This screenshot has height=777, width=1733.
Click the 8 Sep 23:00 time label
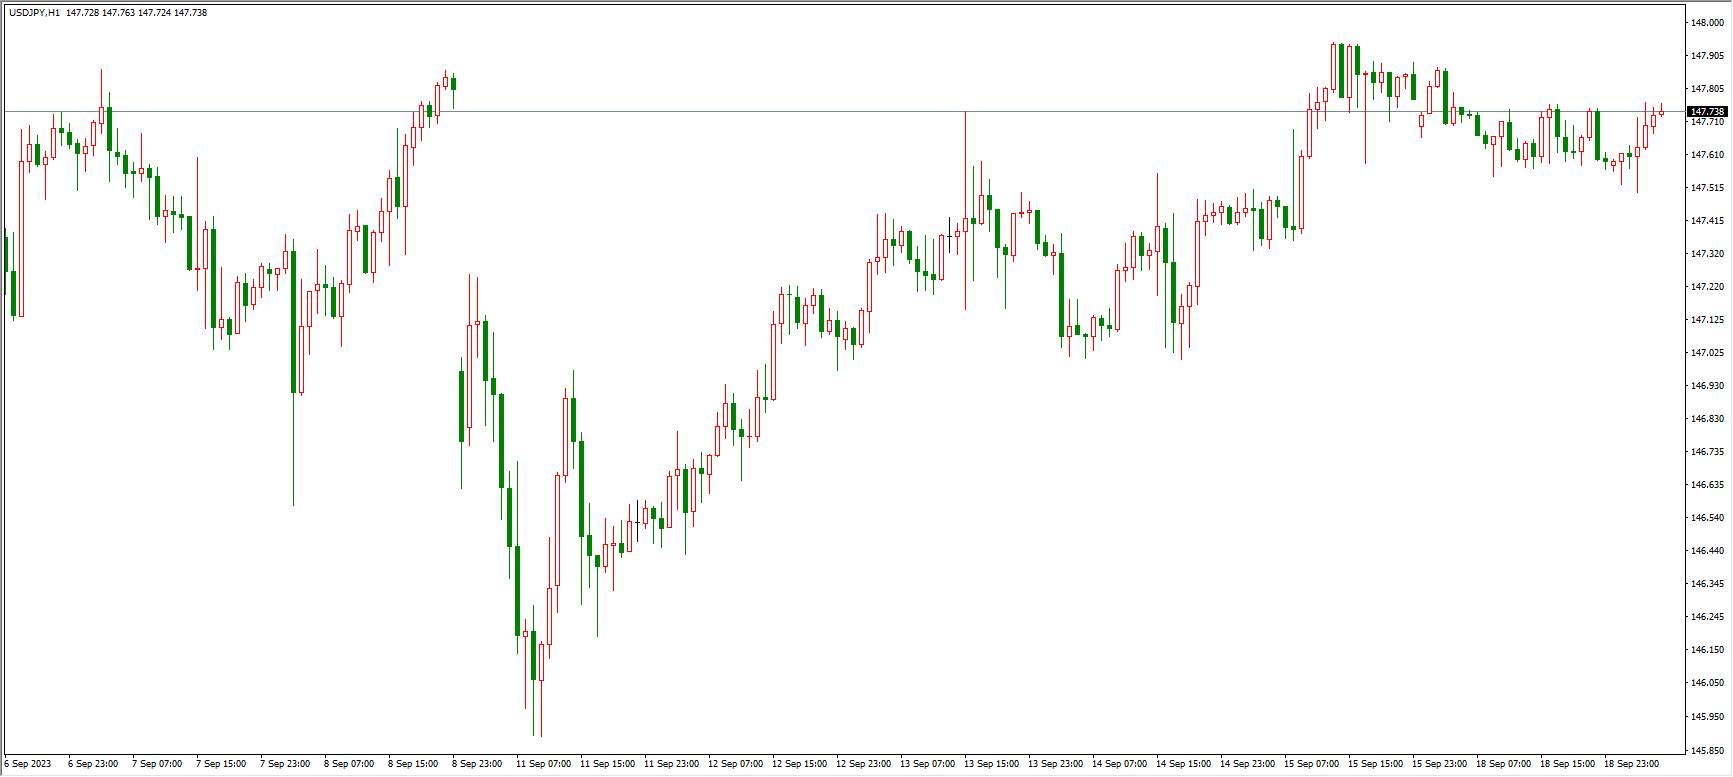(477, 764)
